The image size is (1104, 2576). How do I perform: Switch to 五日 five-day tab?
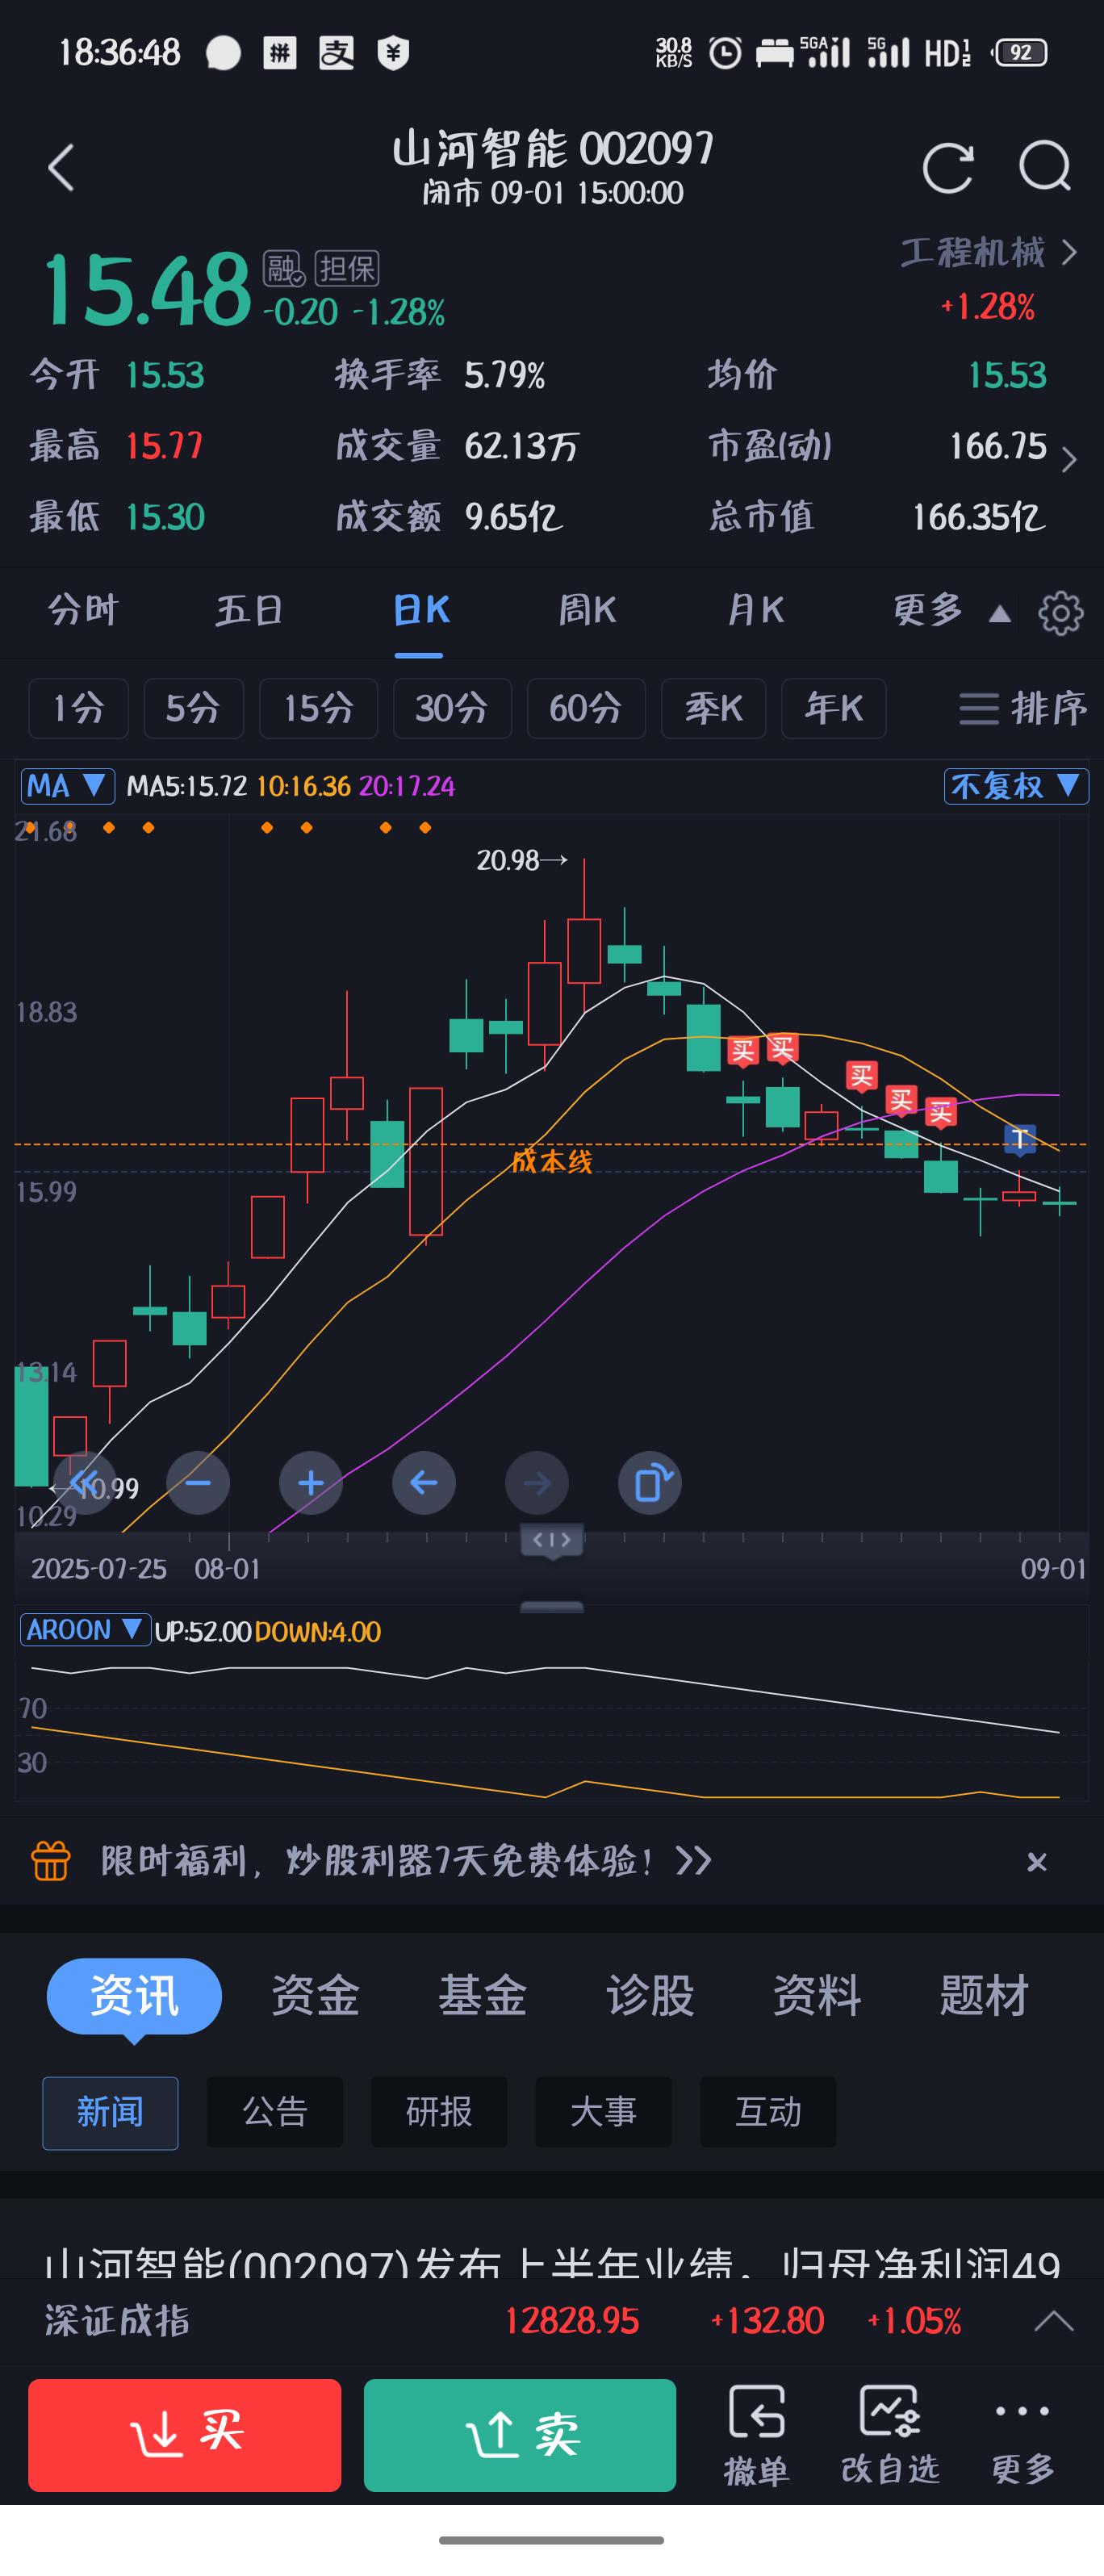point(250,610)
